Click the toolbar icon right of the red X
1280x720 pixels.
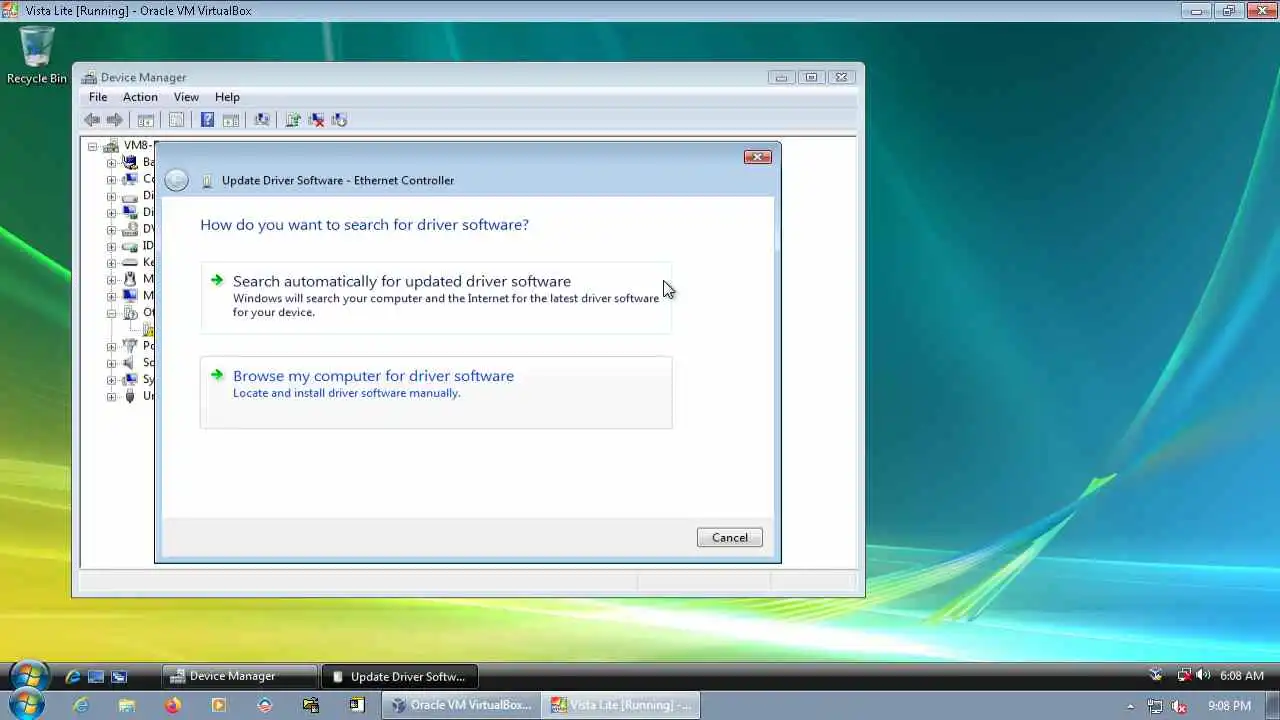tap(339, 120)
